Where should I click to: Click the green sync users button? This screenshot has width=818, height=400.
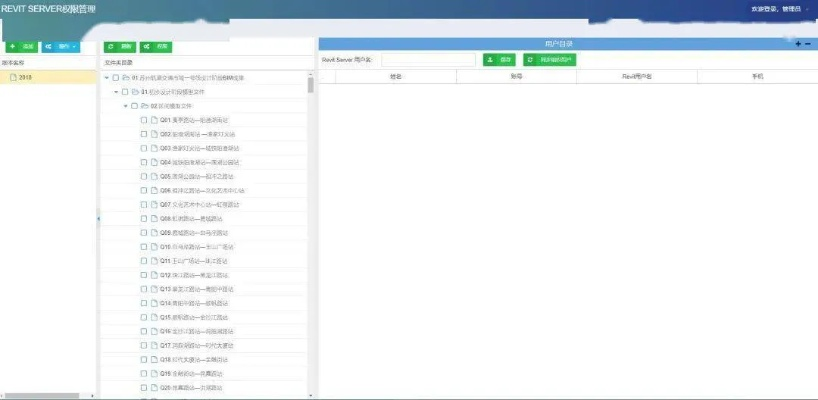click(550, 60)
